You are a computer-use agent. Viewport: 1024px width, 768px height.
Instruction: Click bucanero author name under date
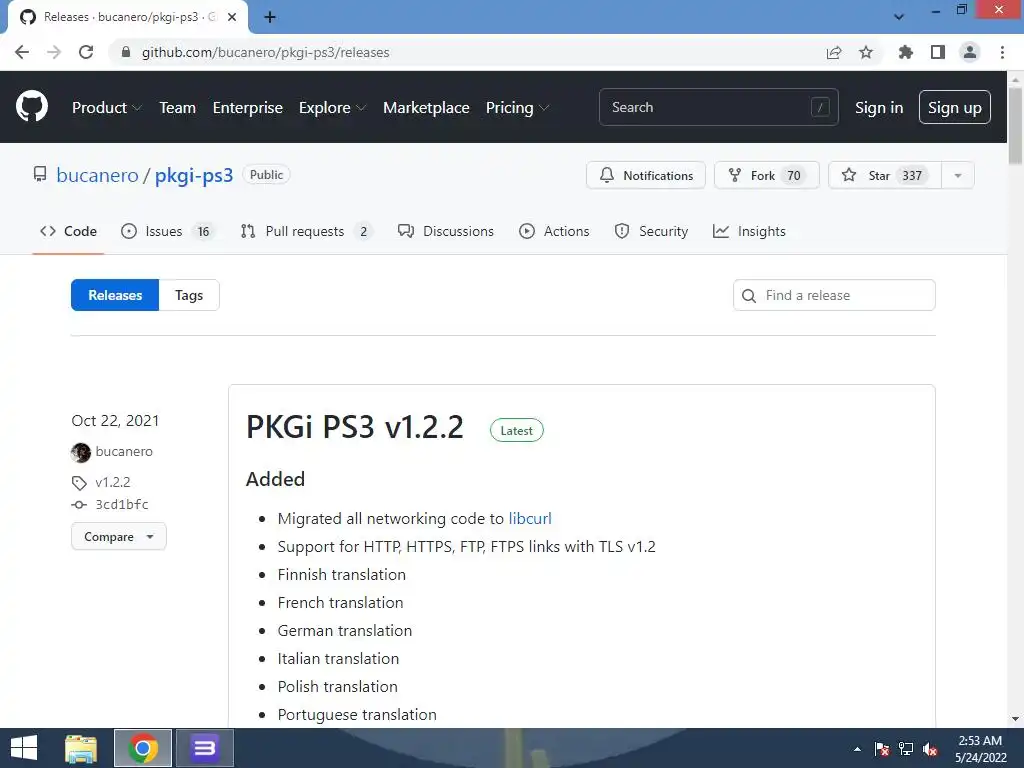(124, 451)
